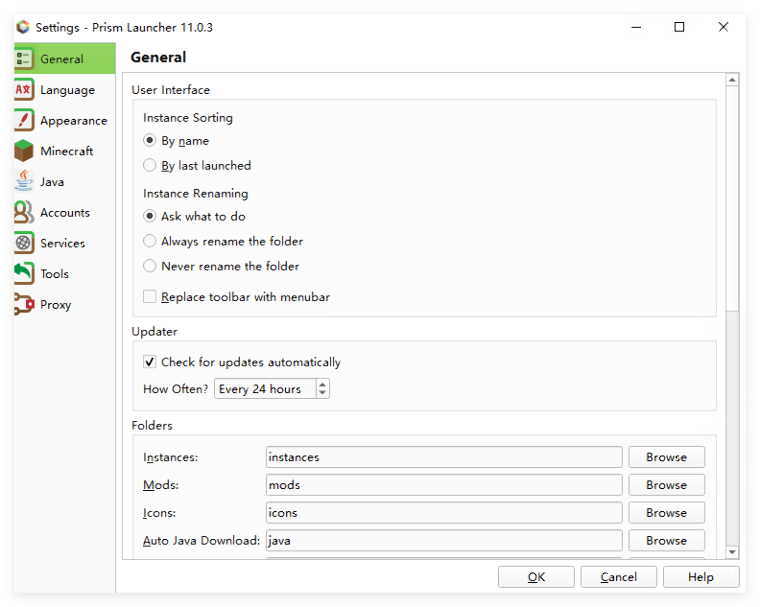Click the Appearance paintbrush icon
Viewport: 760px width, 607px height.
(23, 120)
